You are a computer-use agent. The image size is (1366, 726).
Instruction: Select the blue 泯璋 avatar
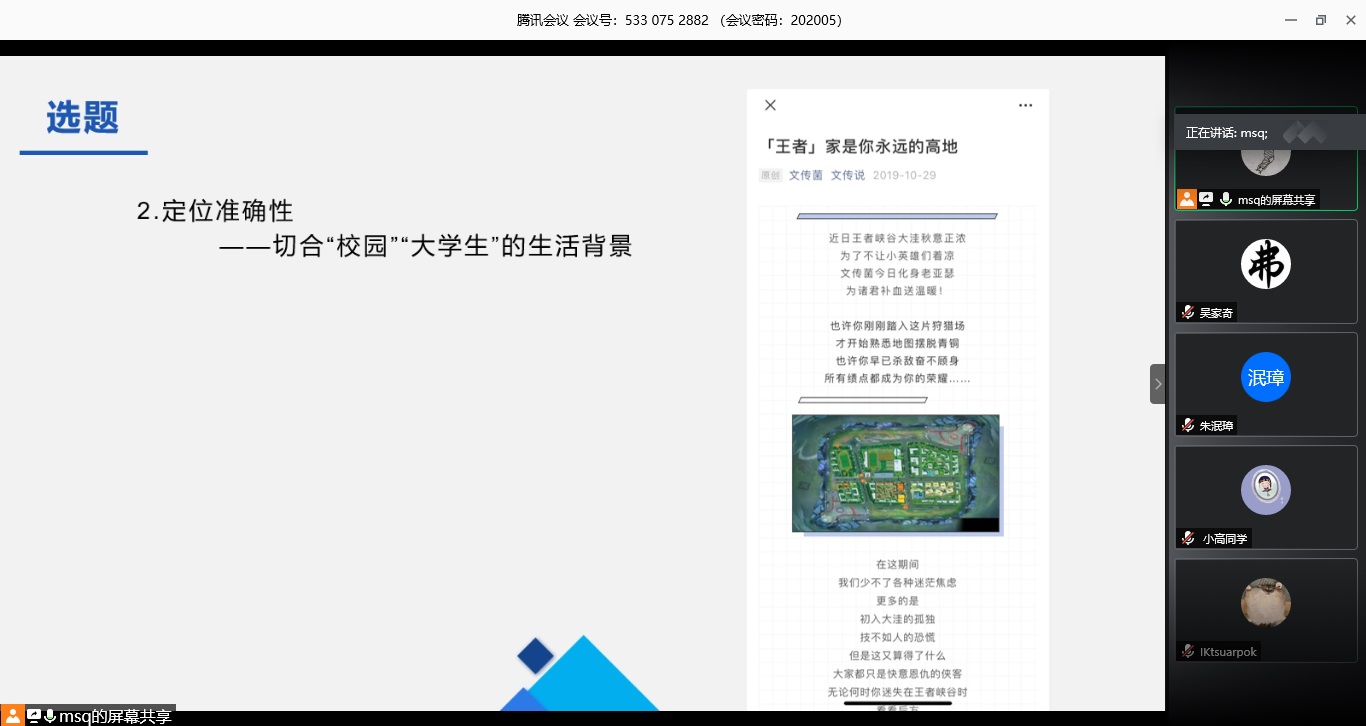pyautogui.click(x=1265, y=378)
